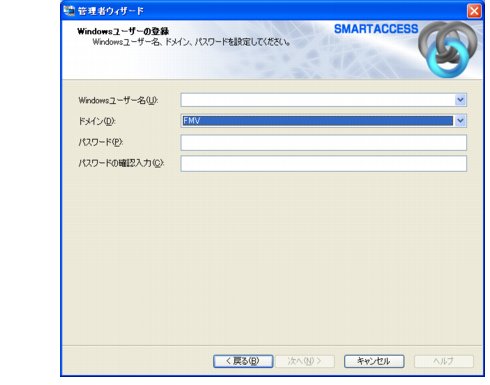Close the 管理者ウィザード window
The image size is (490, 385).
pyautogui.click(x=474, y=11)
